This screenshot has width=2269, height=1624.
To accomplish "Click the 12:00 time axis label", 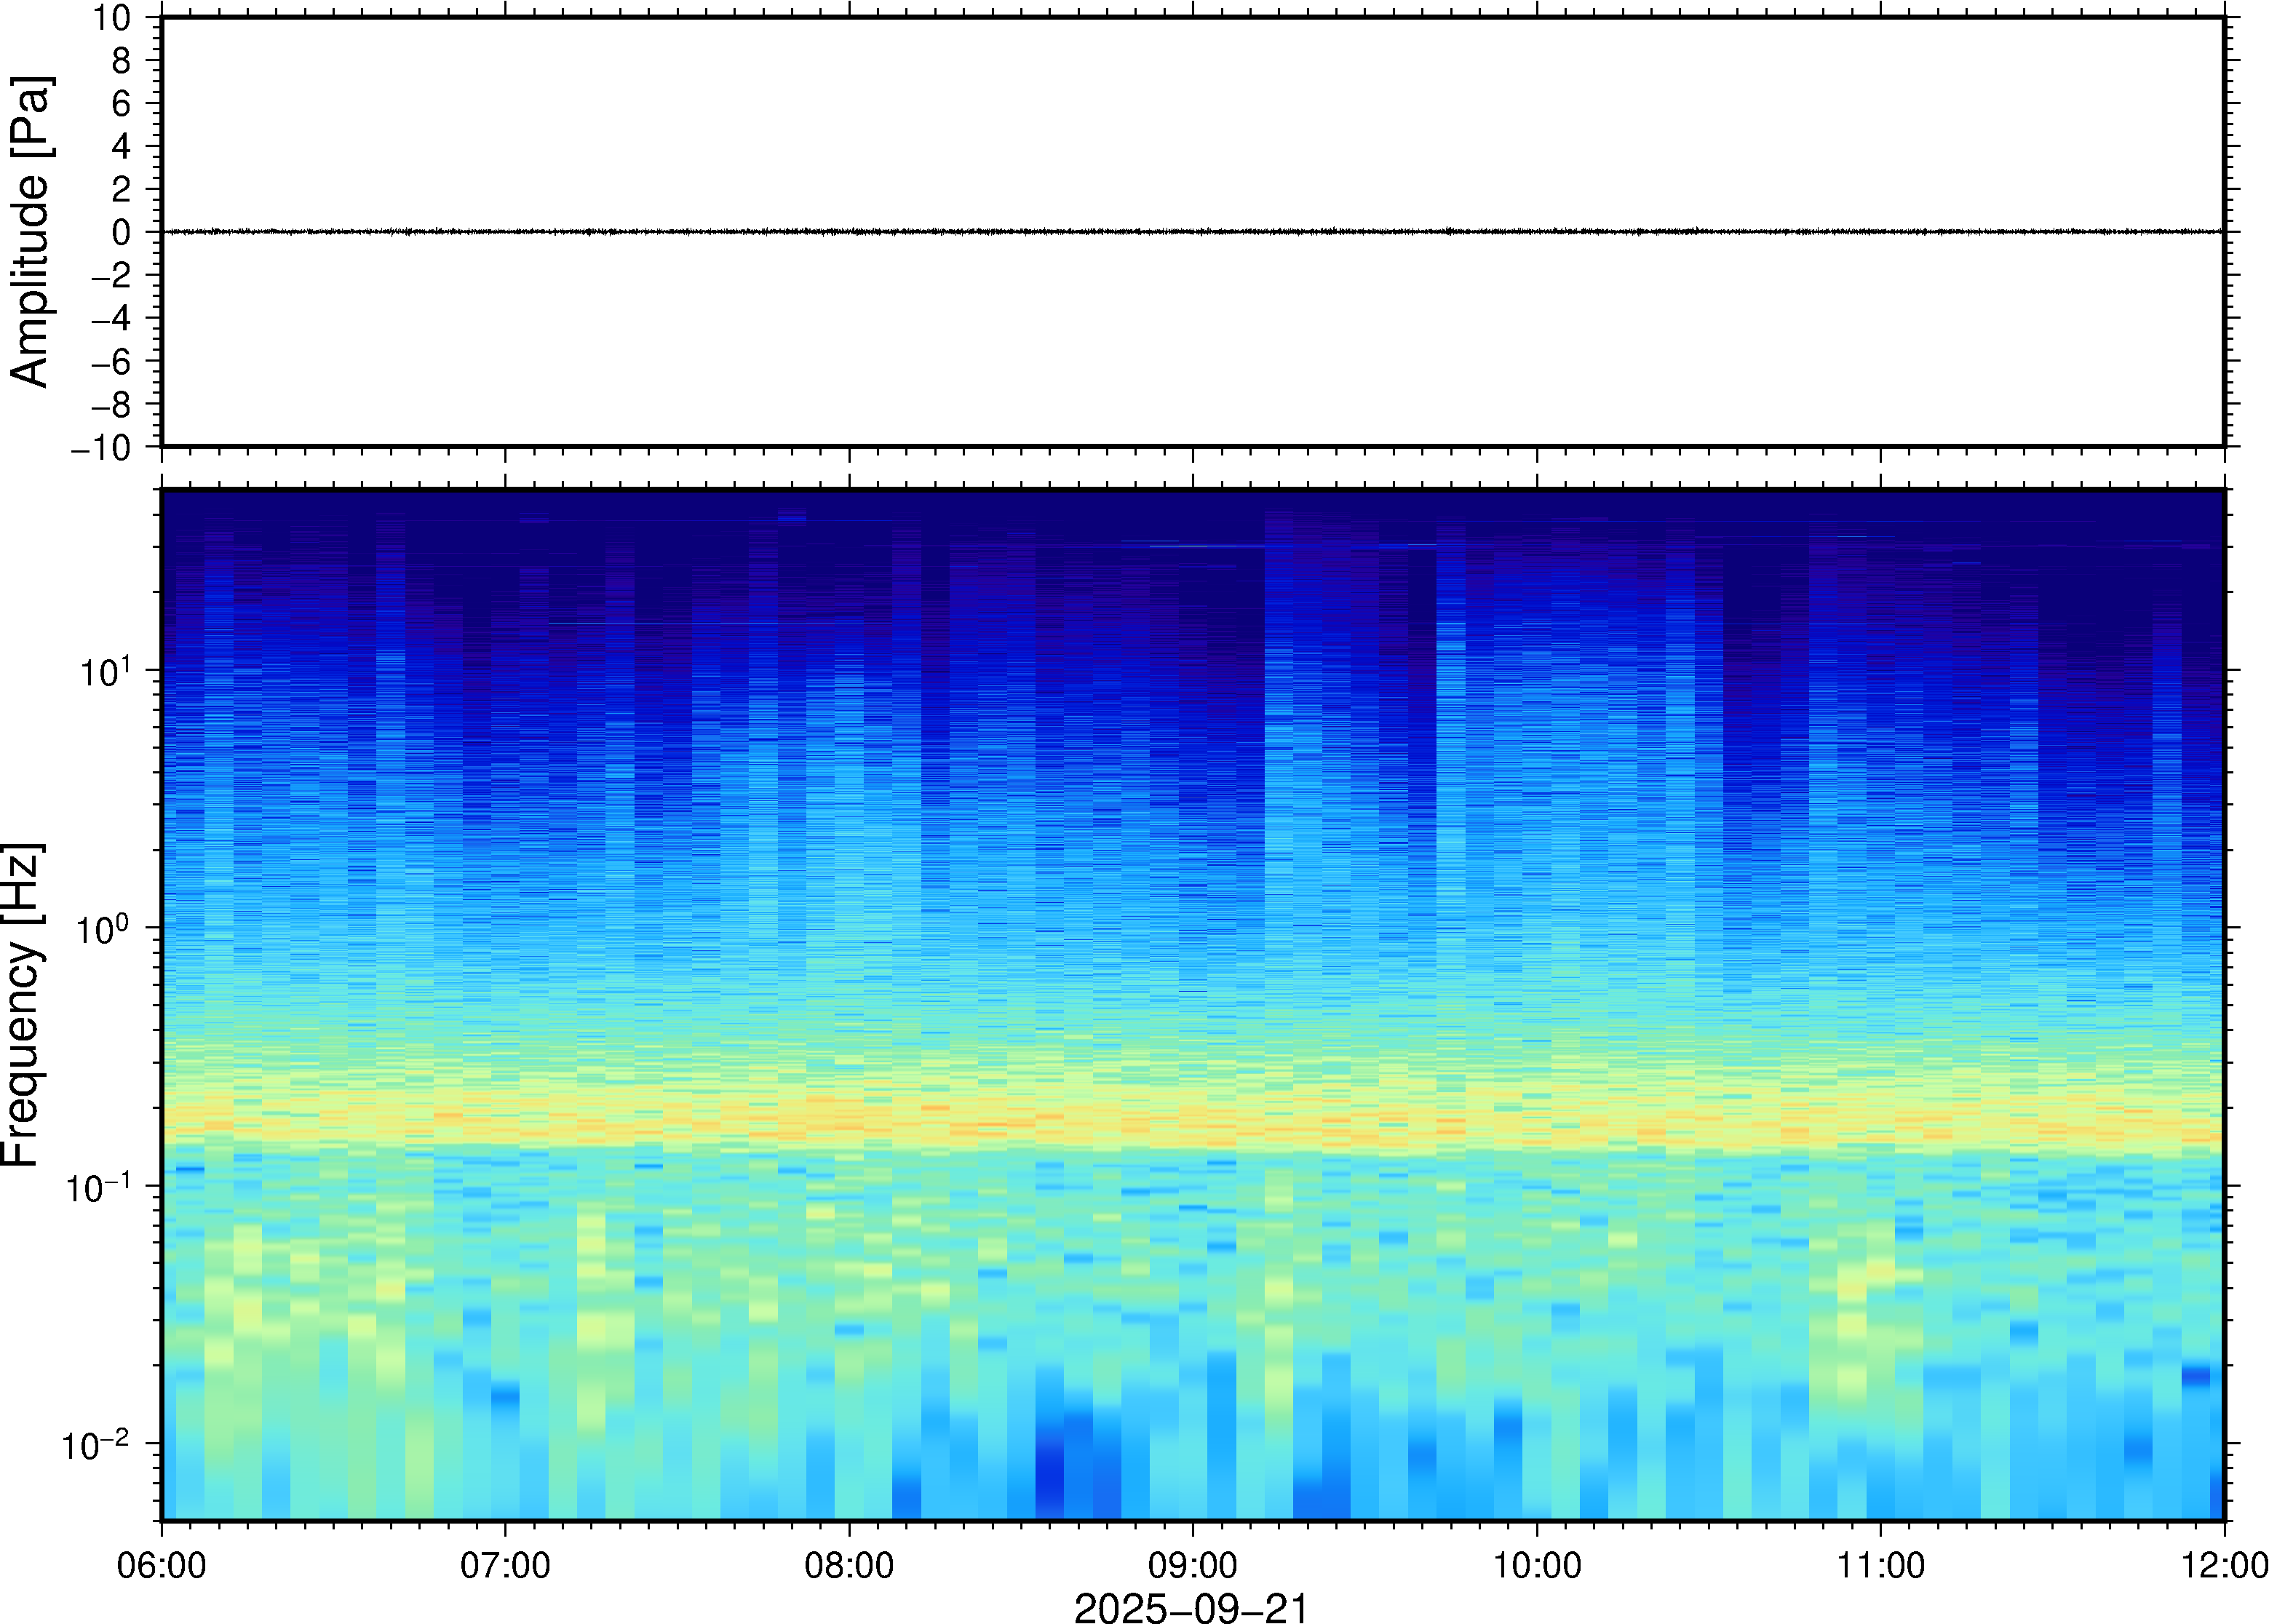I will point(2224,1565).
